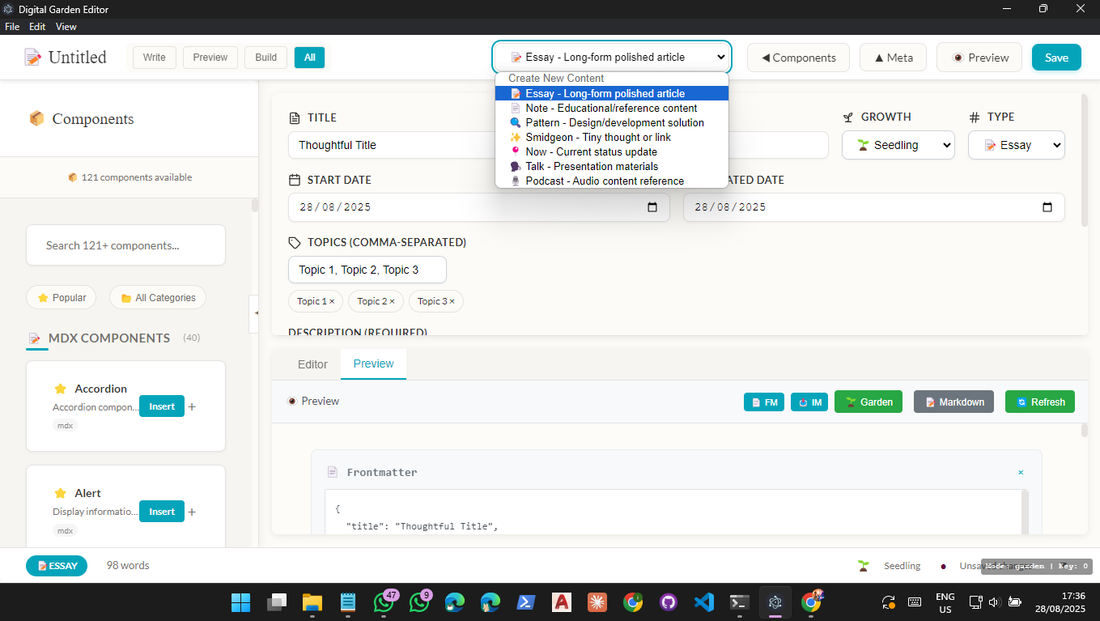Click the FM frontmatter button
This screenshot has height=621, width=1100.
tap(764, 402)
